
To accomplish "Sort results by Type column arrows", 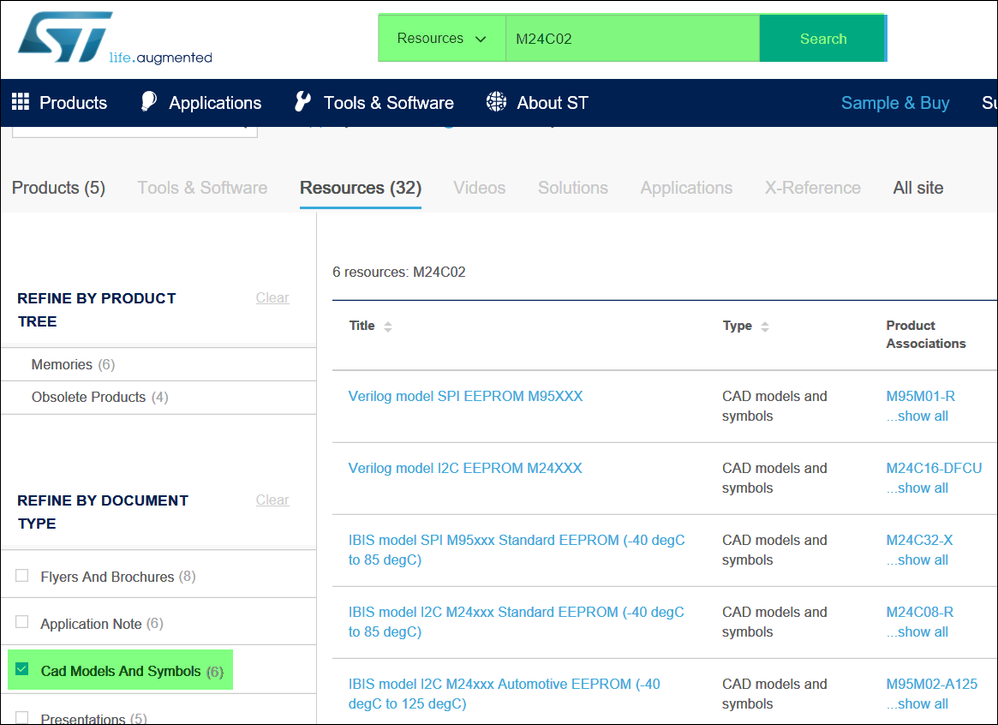I will [x=765, y=327].
